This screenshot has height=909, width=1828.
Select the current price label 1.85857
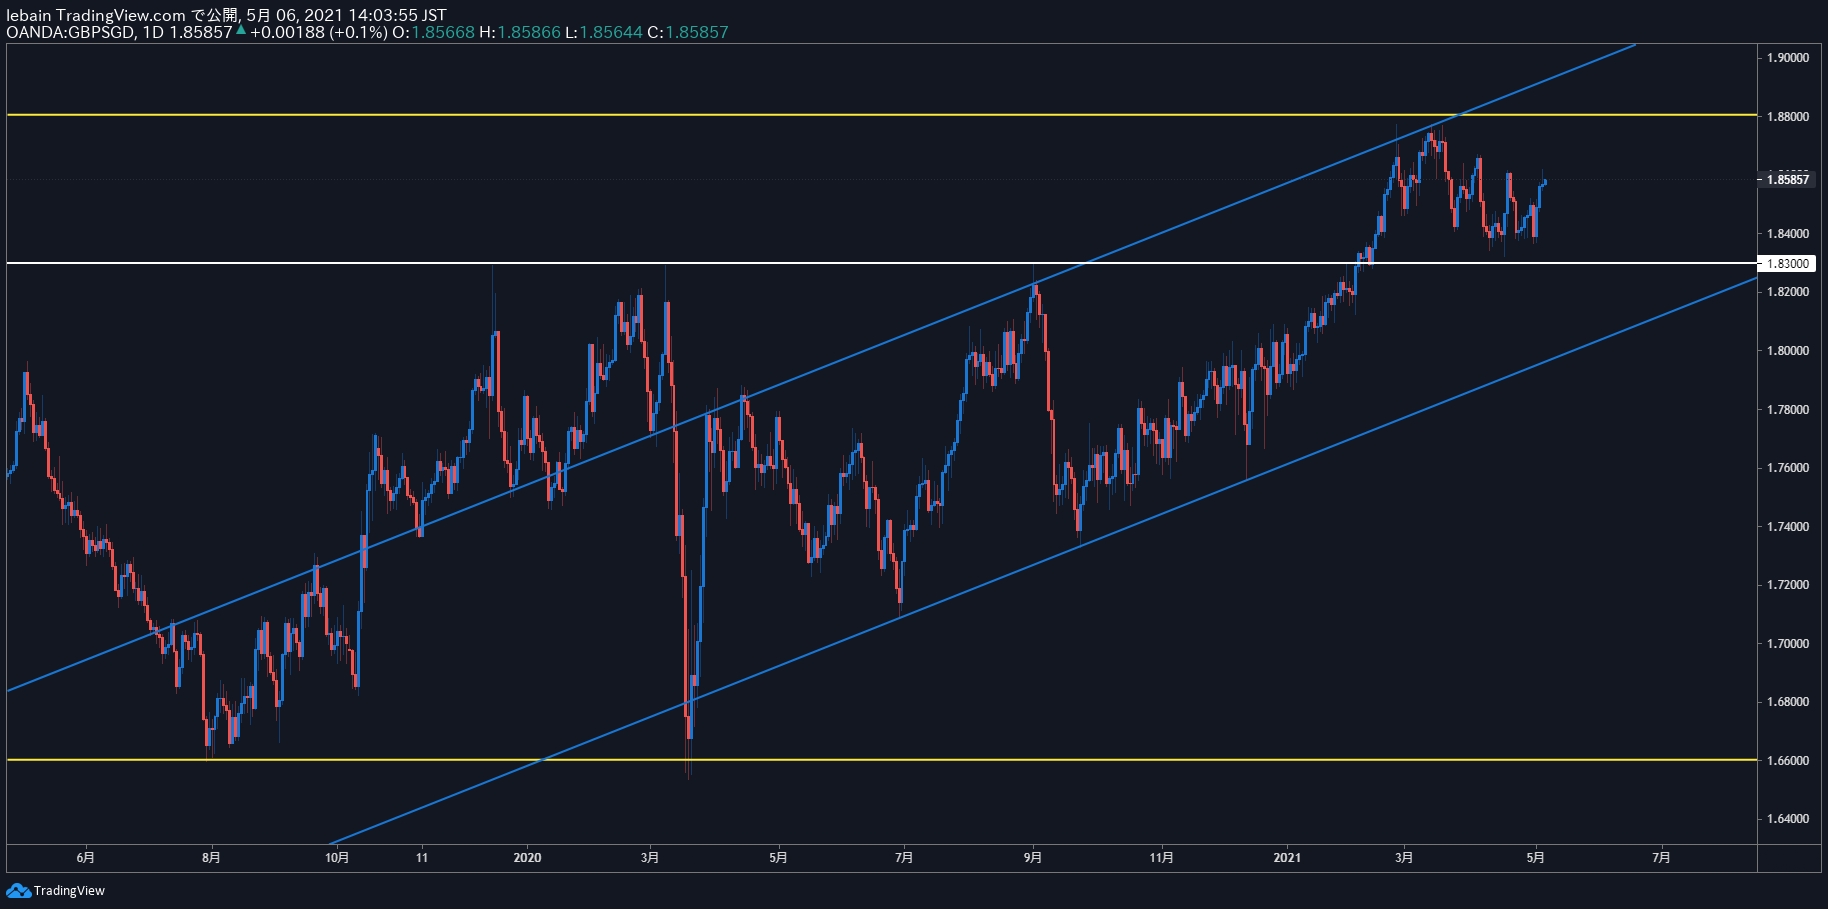[1788, 180]
